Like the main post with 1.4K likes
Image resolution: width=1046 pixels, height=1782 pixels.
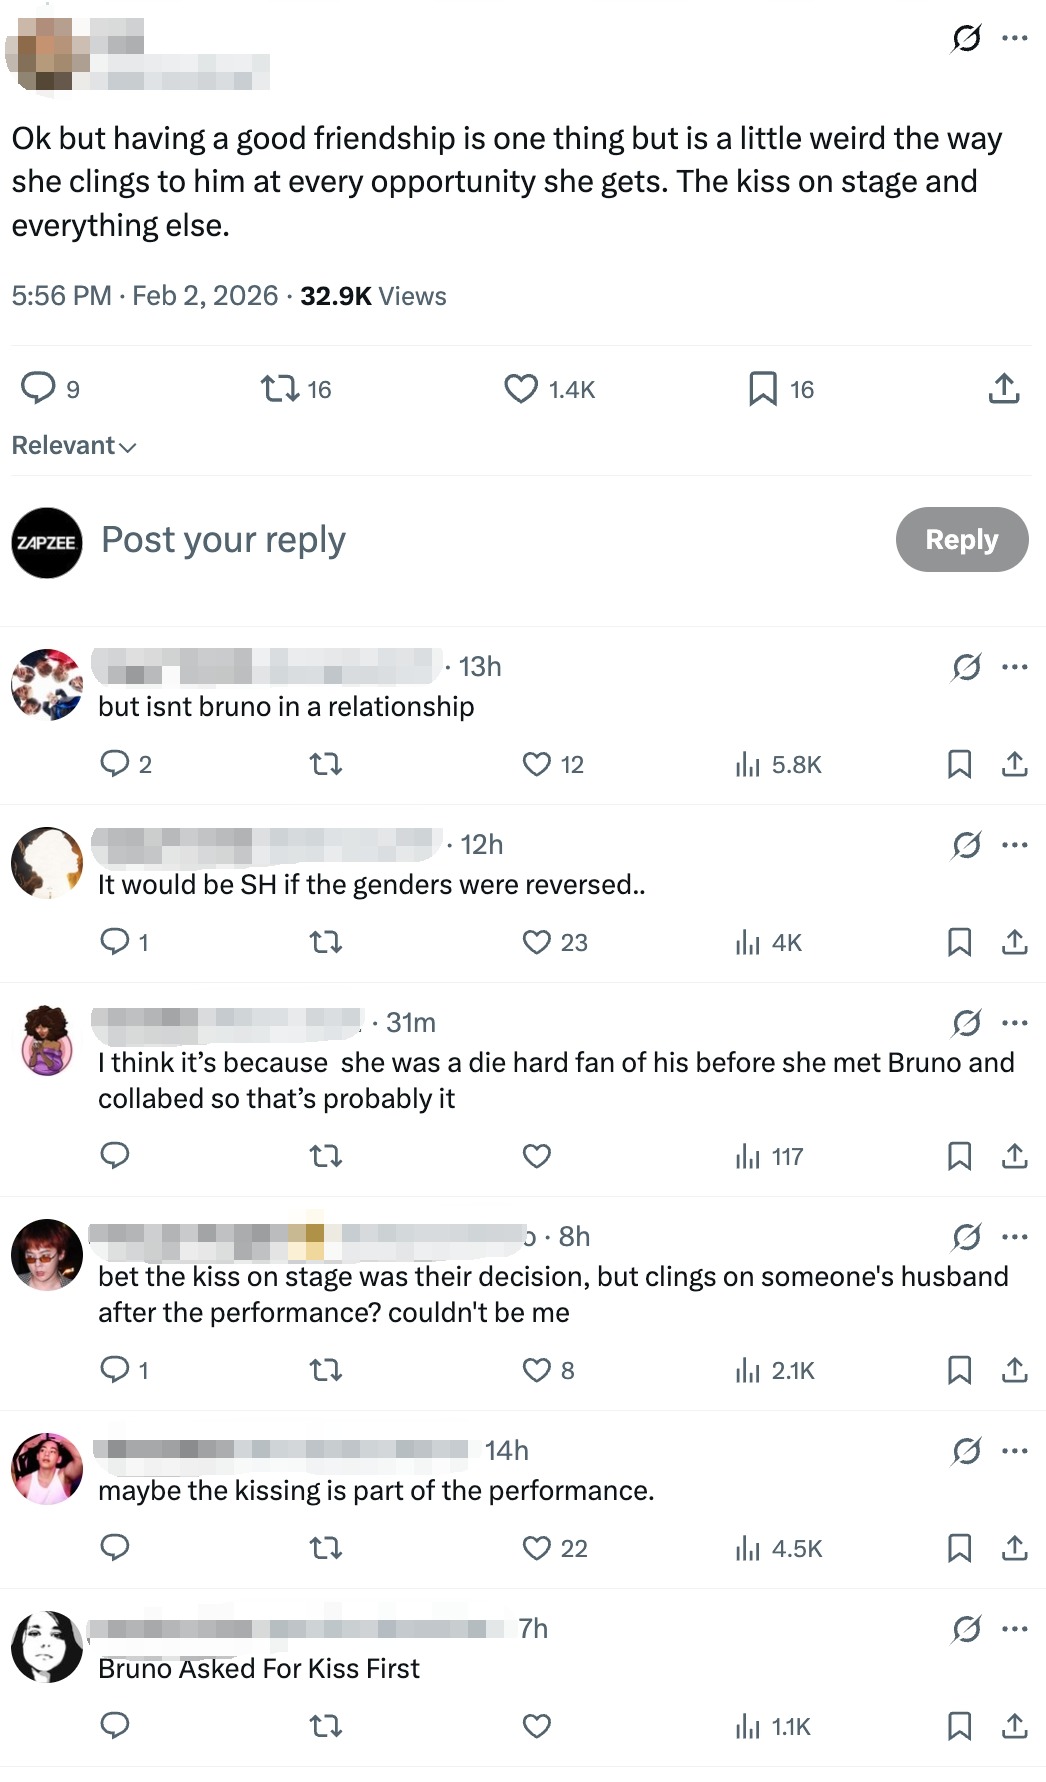(x=521, y=389)
